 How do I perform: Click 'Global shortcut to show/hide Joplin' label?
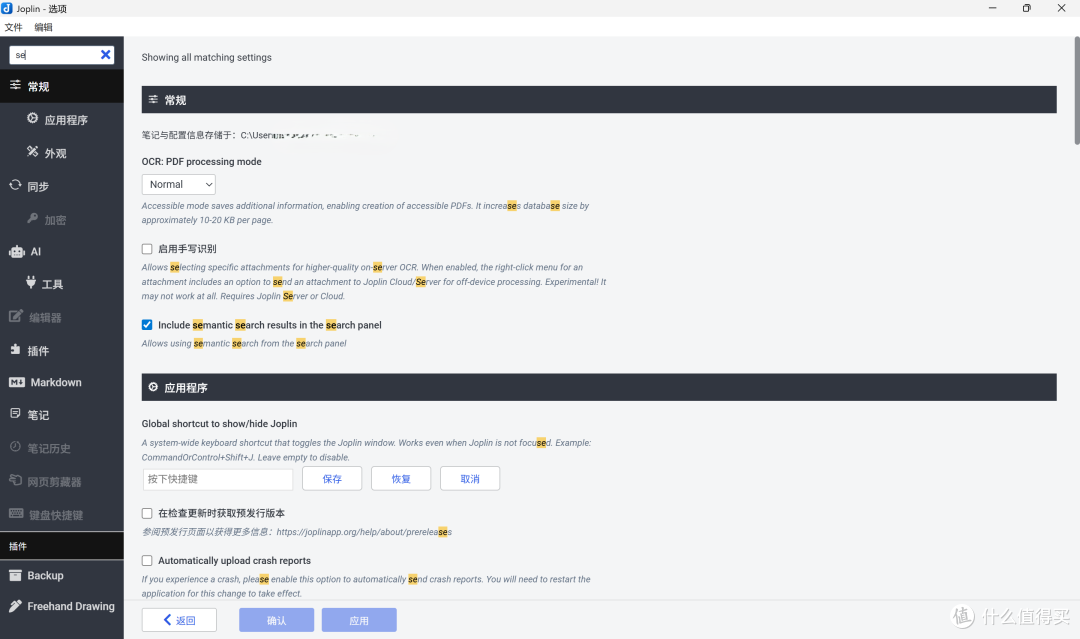(219, 423)
